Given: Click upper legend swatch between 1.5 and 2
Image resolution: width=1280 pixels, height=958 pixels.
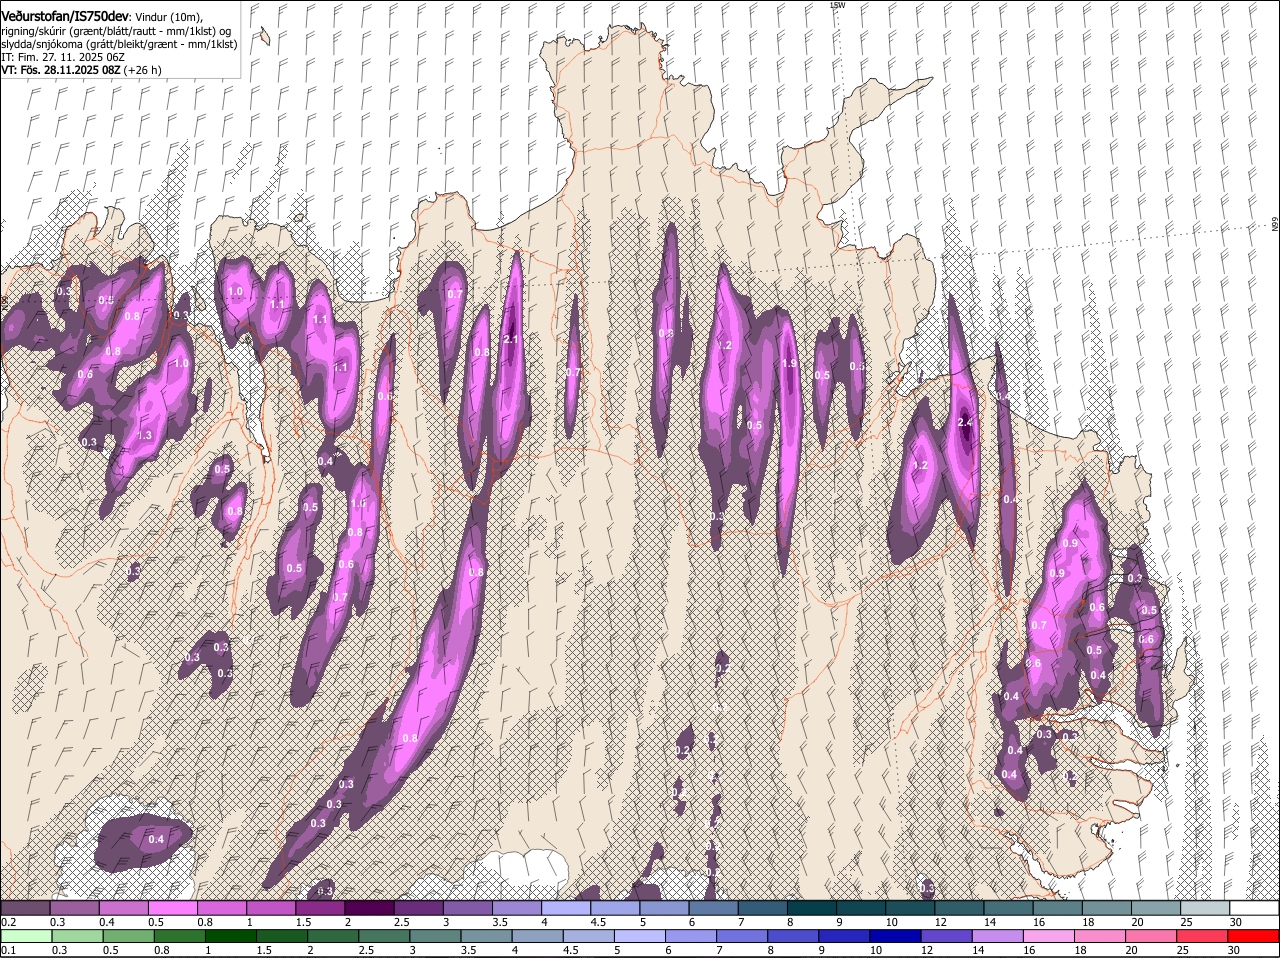Looking at the screenshot, I should 319,908.
